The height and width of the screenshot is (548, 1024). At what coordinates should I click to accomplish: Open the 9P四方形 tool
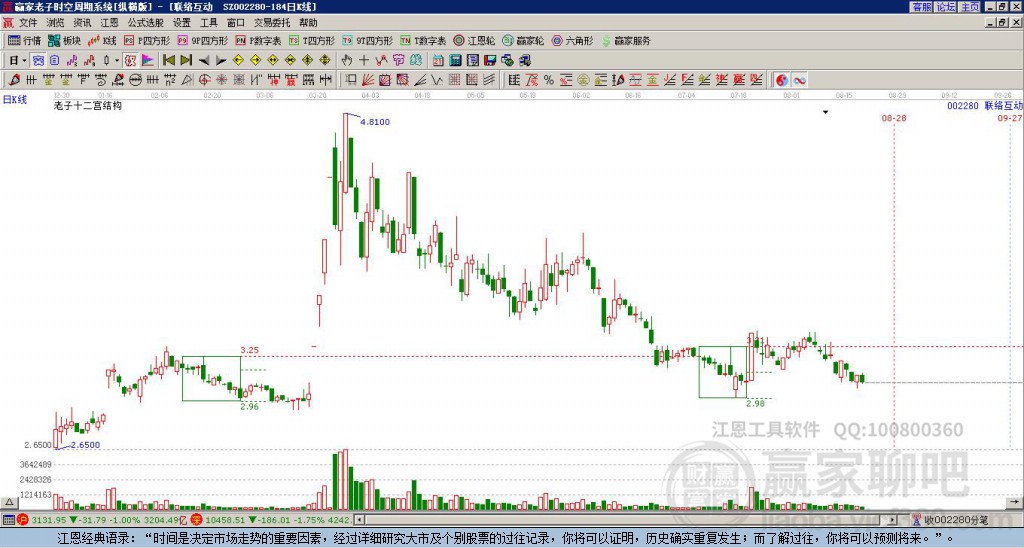pyautogui.click(x=202, y=40)
